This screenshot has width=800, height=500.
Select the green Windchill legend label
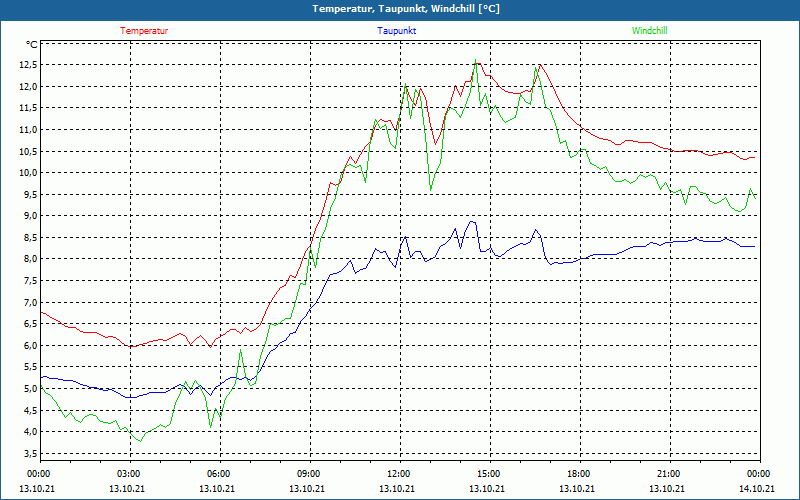click(649, 30)
